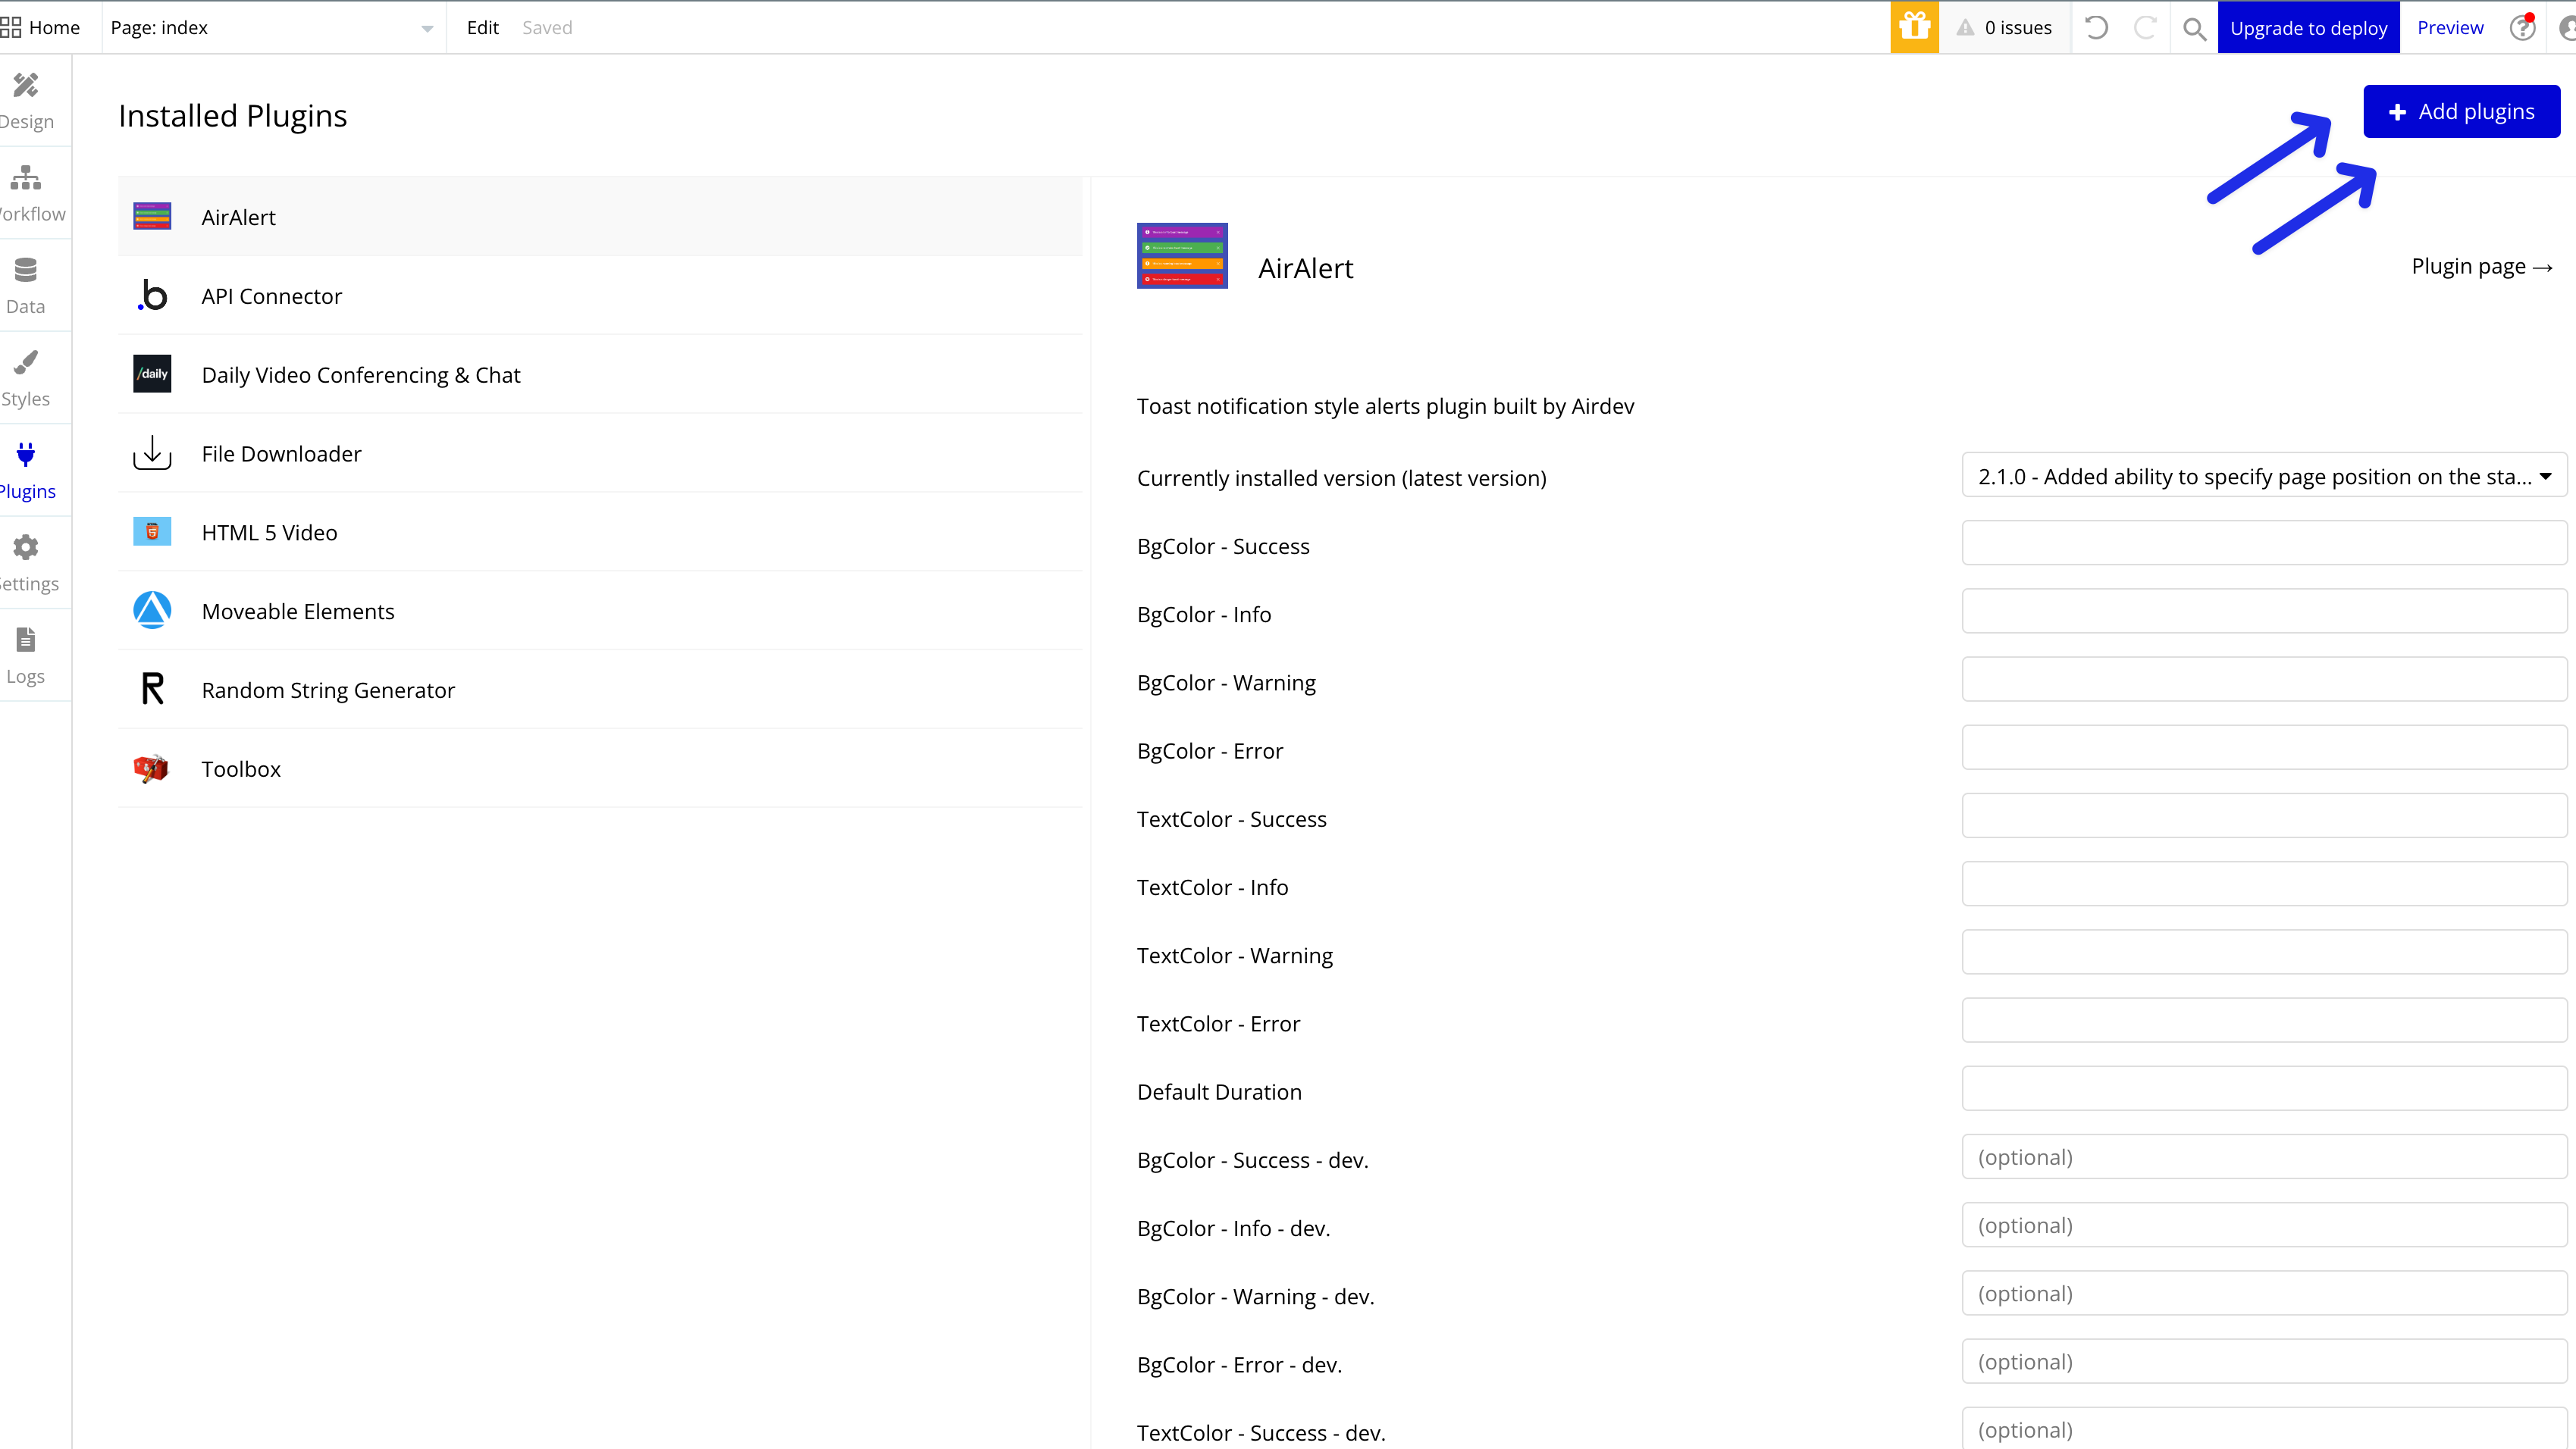Click the Add plugins button
This screenshot has height=1449, width=2576.
coord(2461,111)
